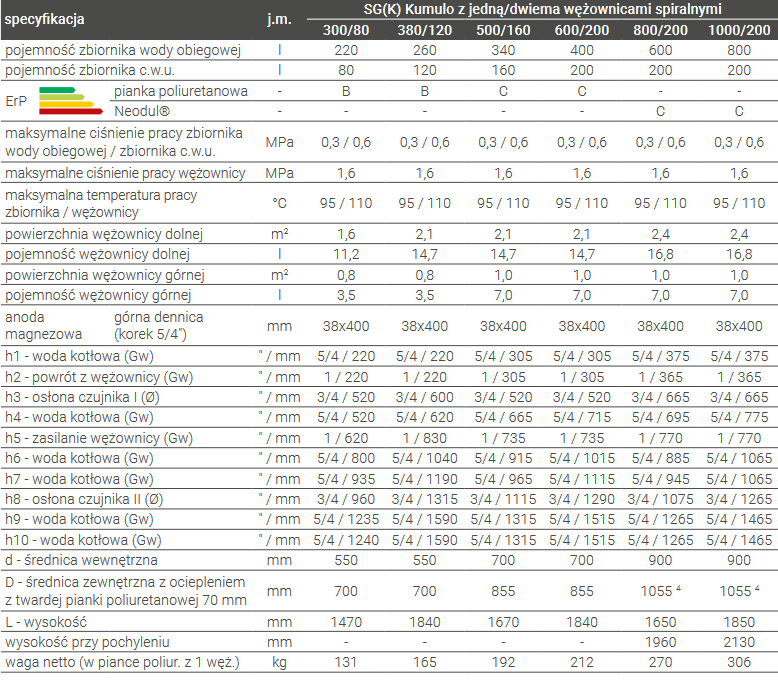Select 'pojemność zbiornika wody obiegowej' row label
The image size is (778, 681).
[x=123, y=50]
